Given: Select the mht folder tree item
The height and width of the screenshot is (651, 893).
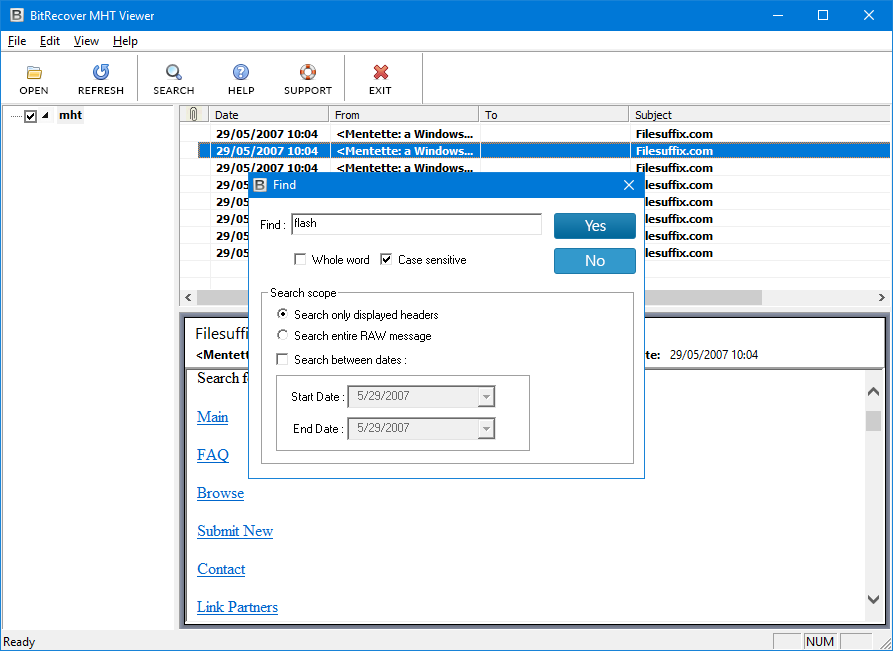Looking at the screenshot, I should click(x=71, y=115).
